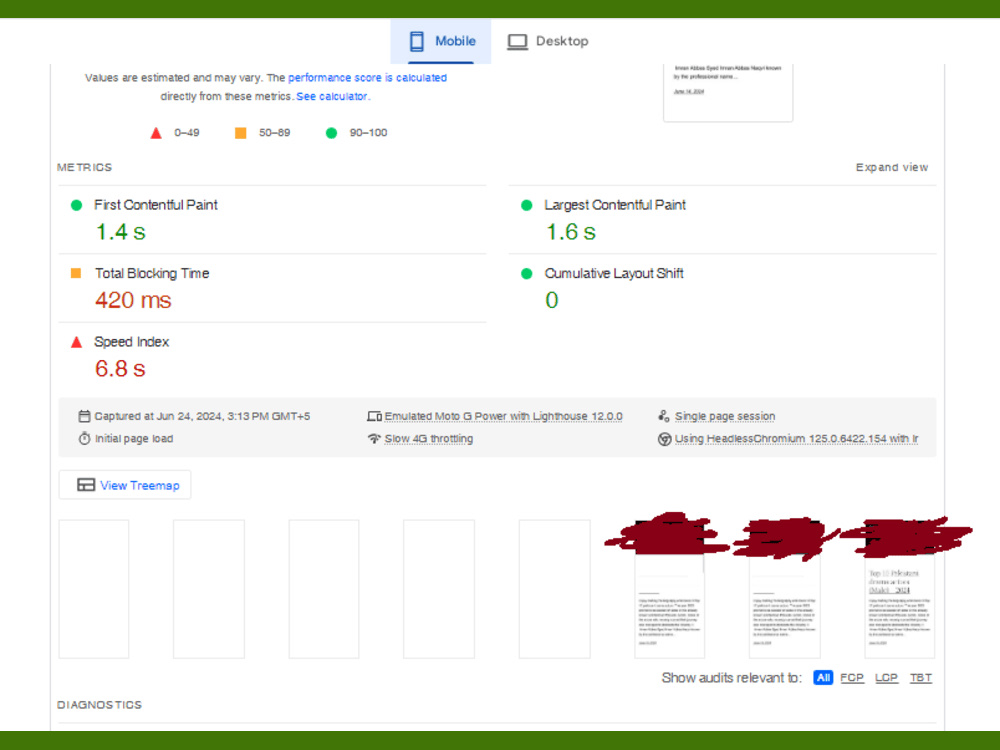The width and height of the screenshot is (1000, 750).
Task: Open the first blank filmstrip frame
Action: point(94,589)
